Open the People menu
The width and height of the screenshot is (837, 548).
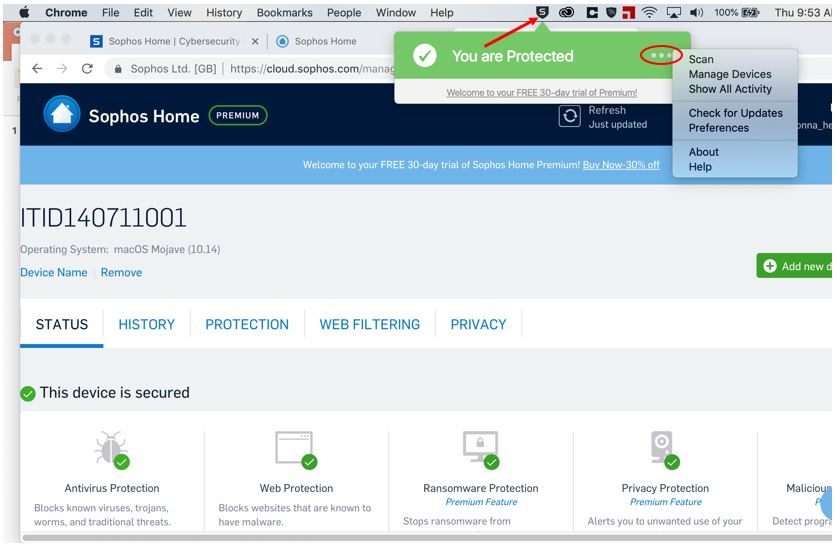(344, 12)
